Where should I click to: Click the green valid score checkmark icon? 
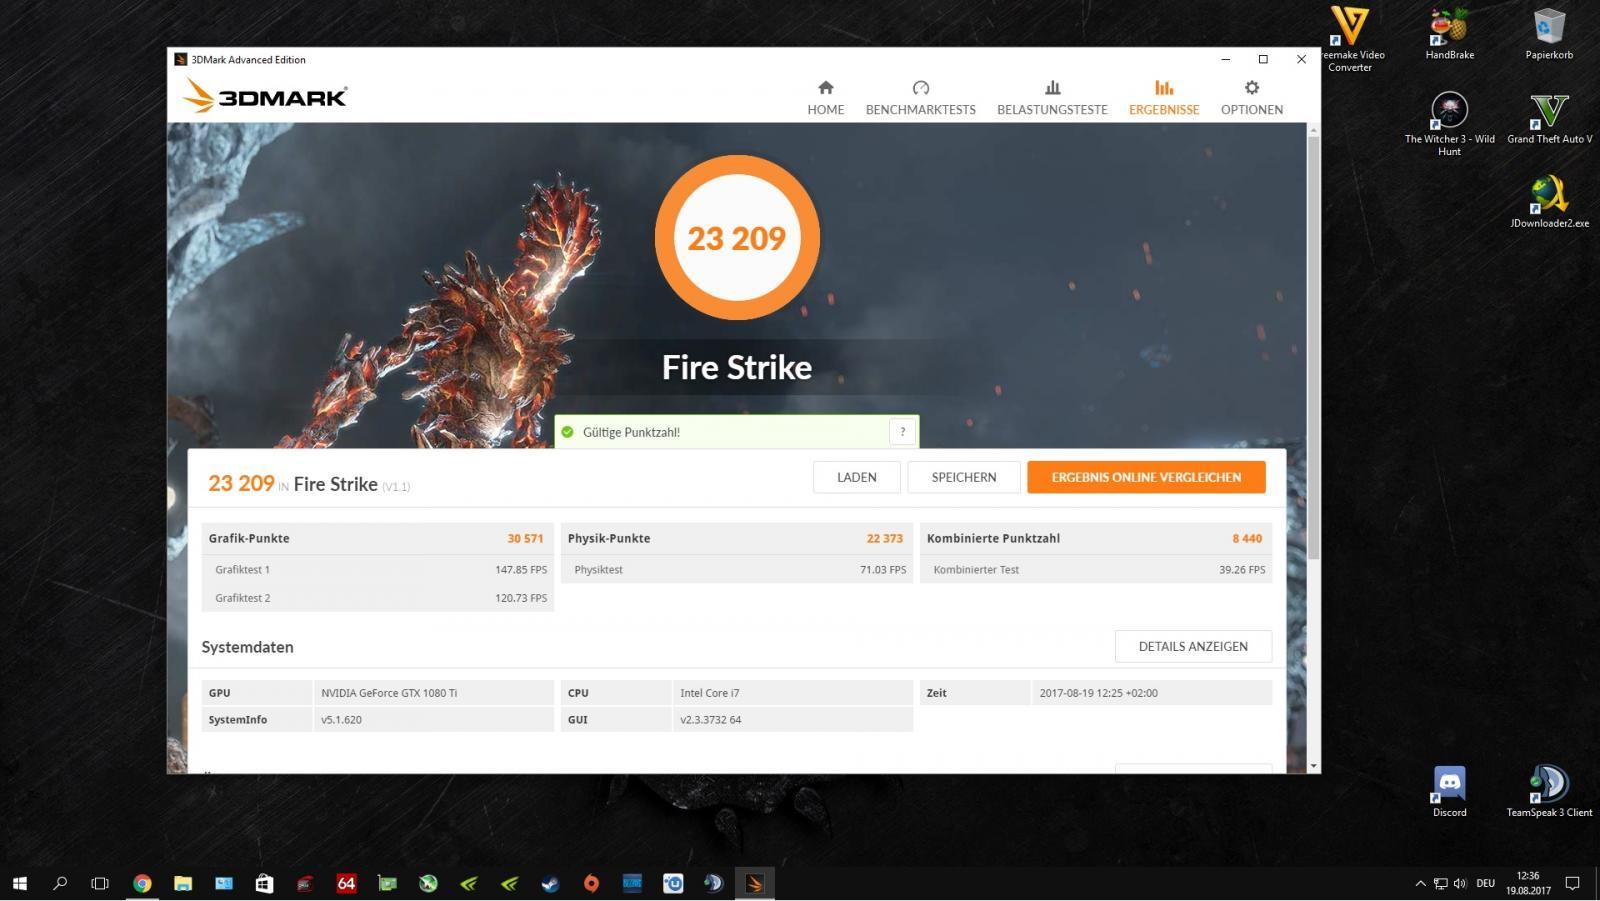coord(567,432)
